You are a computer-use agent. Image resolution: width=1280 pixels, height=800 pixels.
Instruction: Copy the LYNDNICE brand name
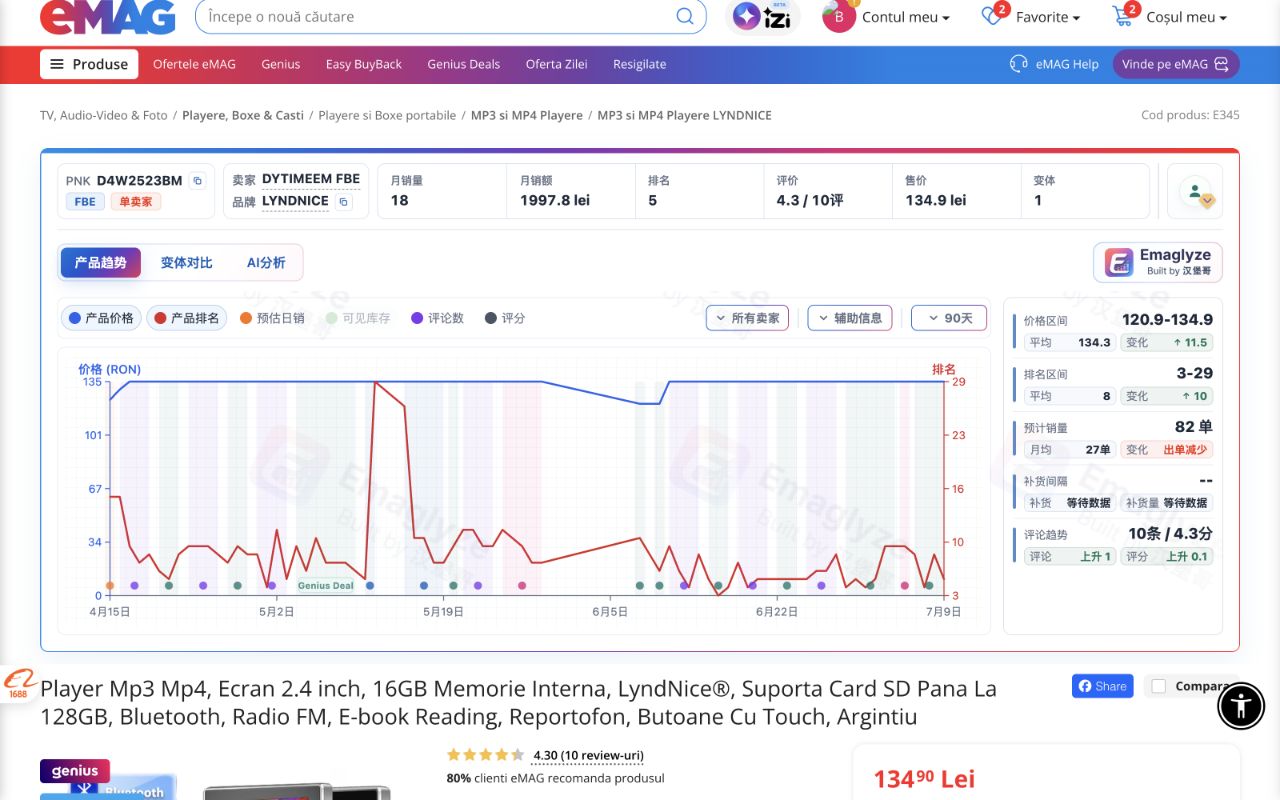(343, 202)
